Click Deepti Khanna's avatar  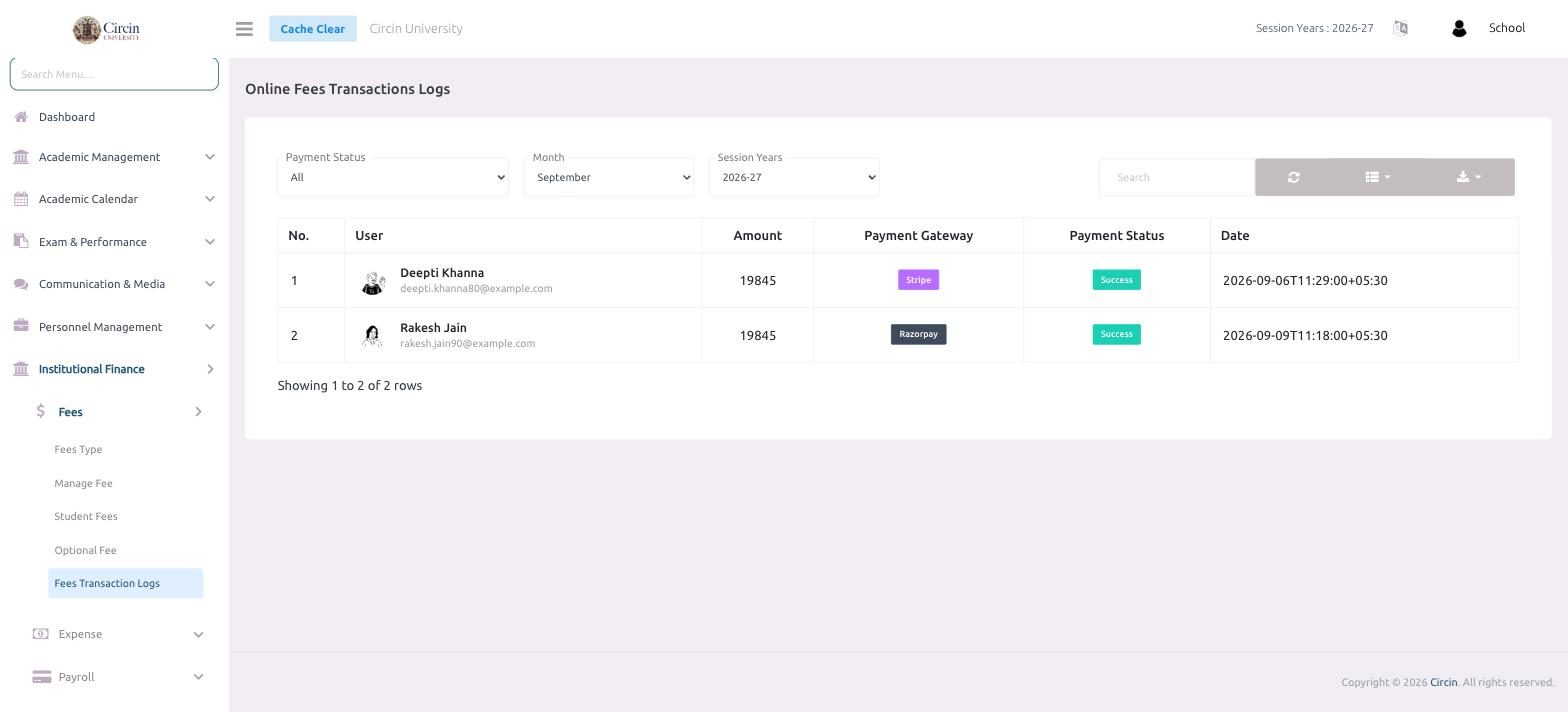point(373,283)
